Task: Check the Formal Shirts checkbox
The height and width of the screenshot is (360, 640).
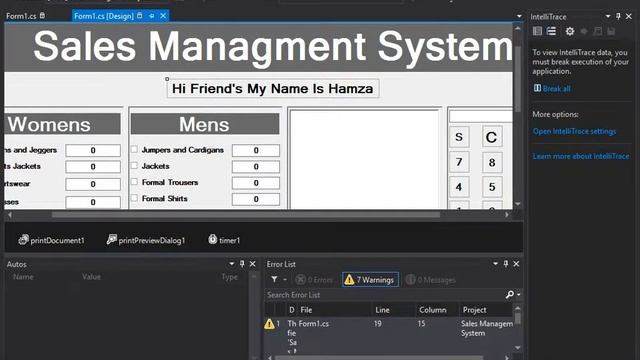Action: 134,198
